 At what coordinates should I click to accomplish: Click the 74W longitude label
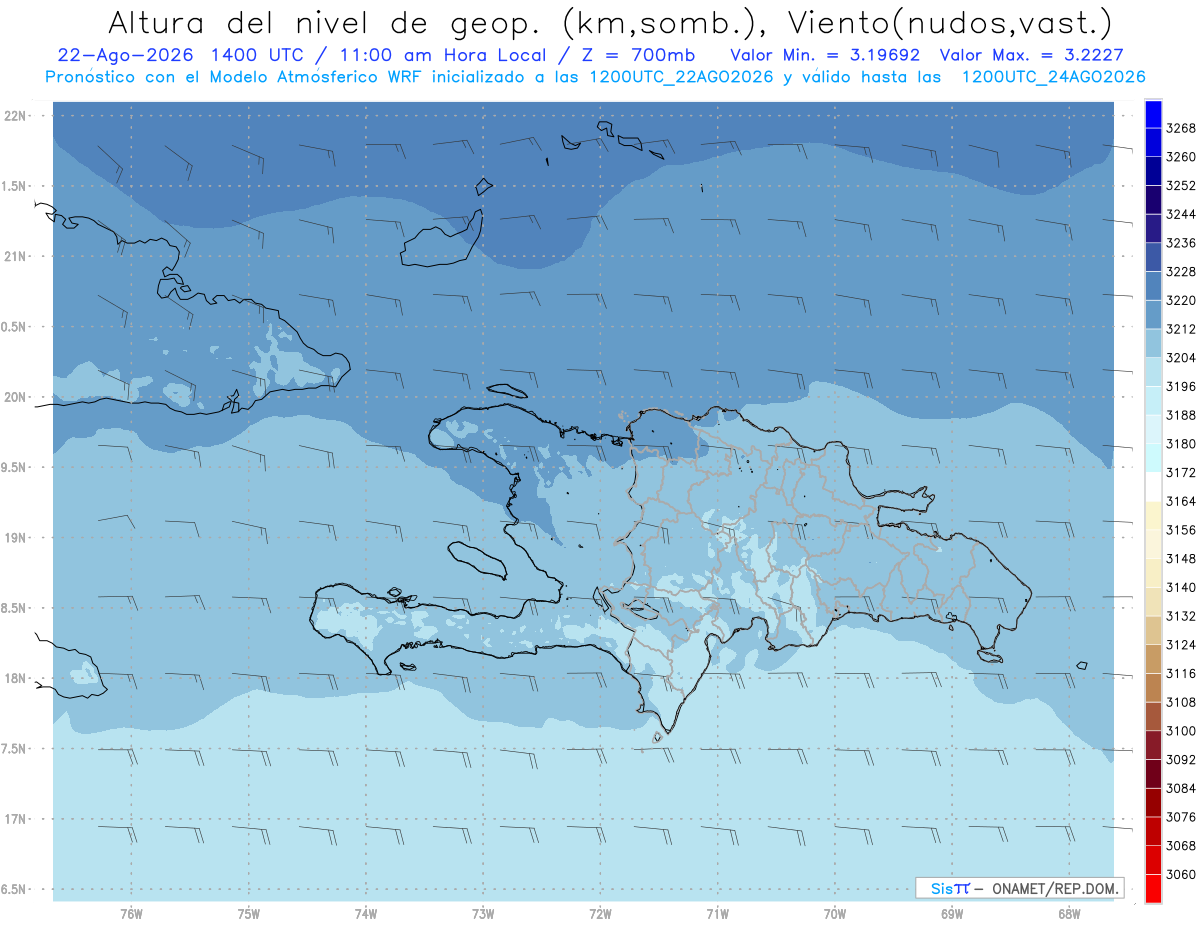366,914
